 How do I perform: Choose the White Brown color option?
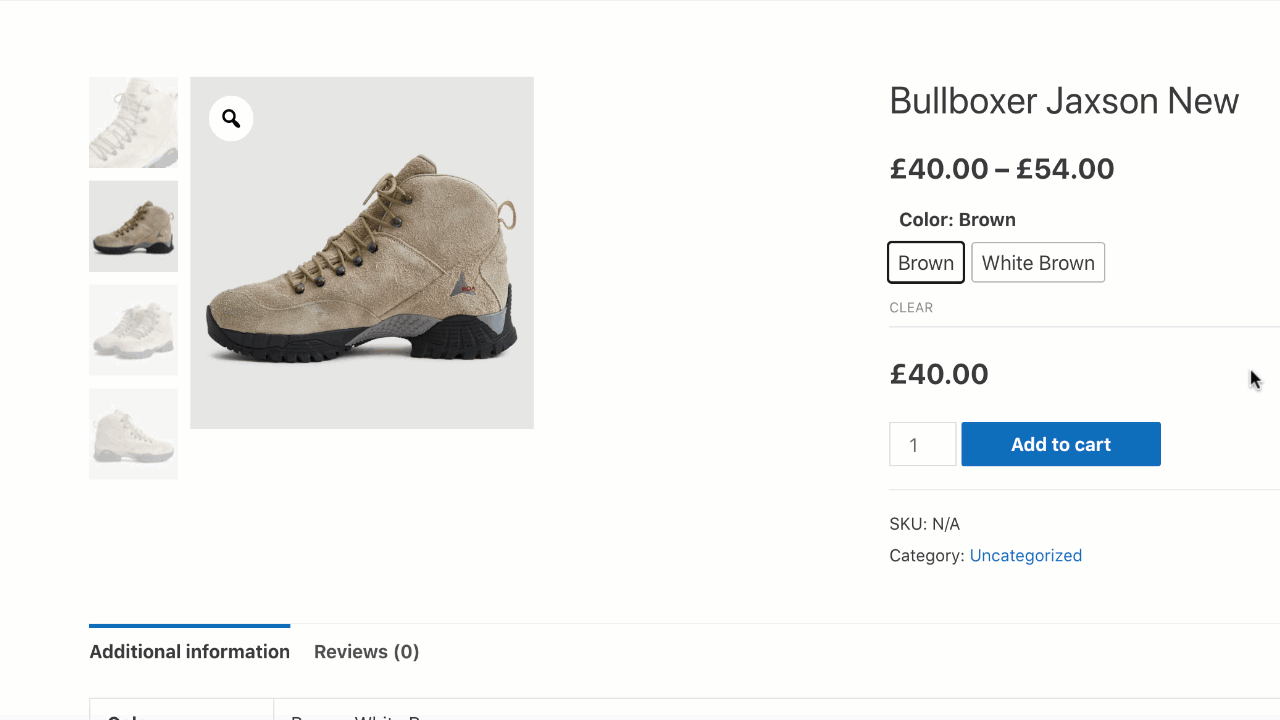(1038, 263)
